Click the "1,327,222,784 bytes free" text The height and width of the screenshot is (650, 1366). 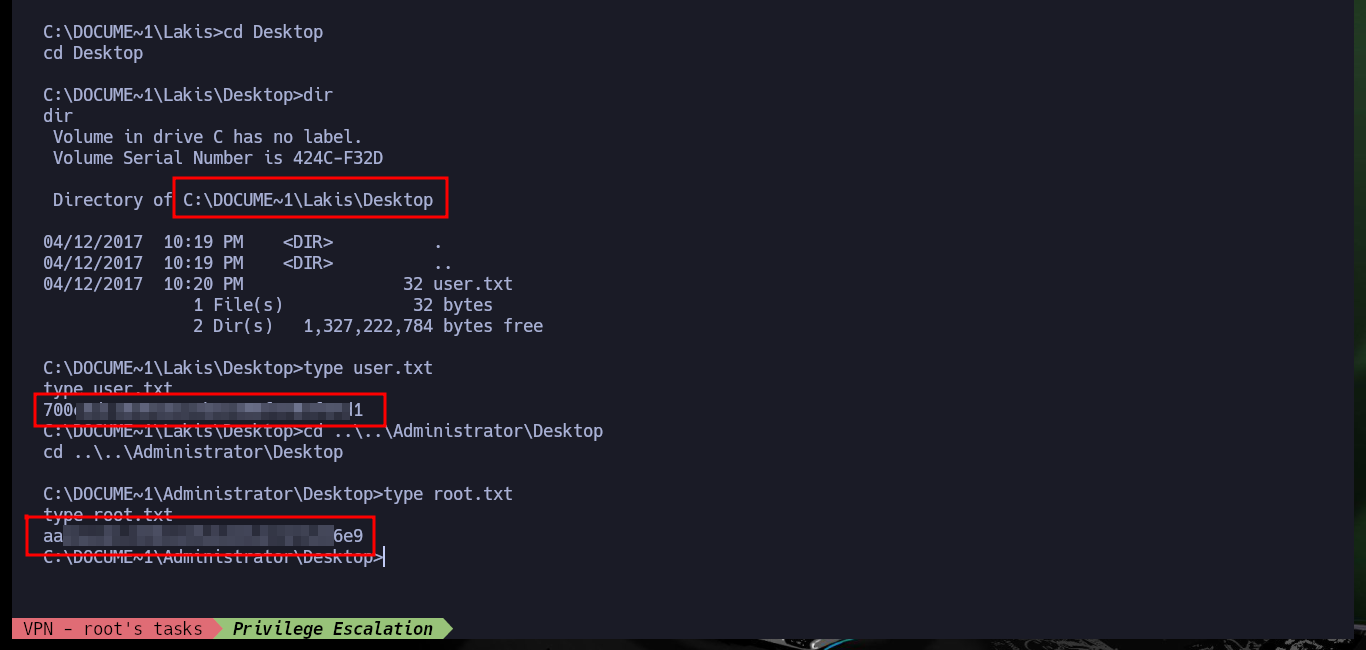423,326
